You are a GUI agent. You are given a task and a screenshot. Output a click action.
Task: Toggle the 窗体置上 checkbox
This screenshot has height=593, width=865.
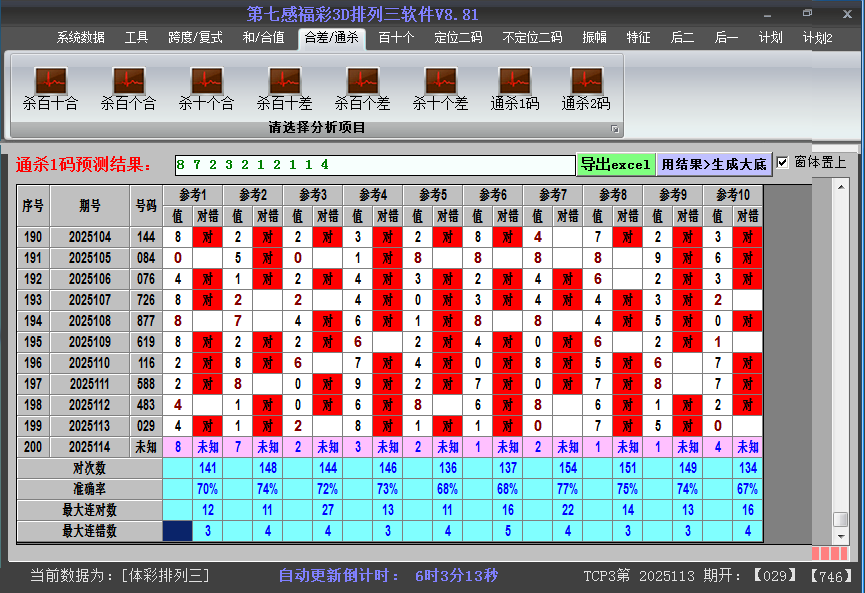[782, 163]
